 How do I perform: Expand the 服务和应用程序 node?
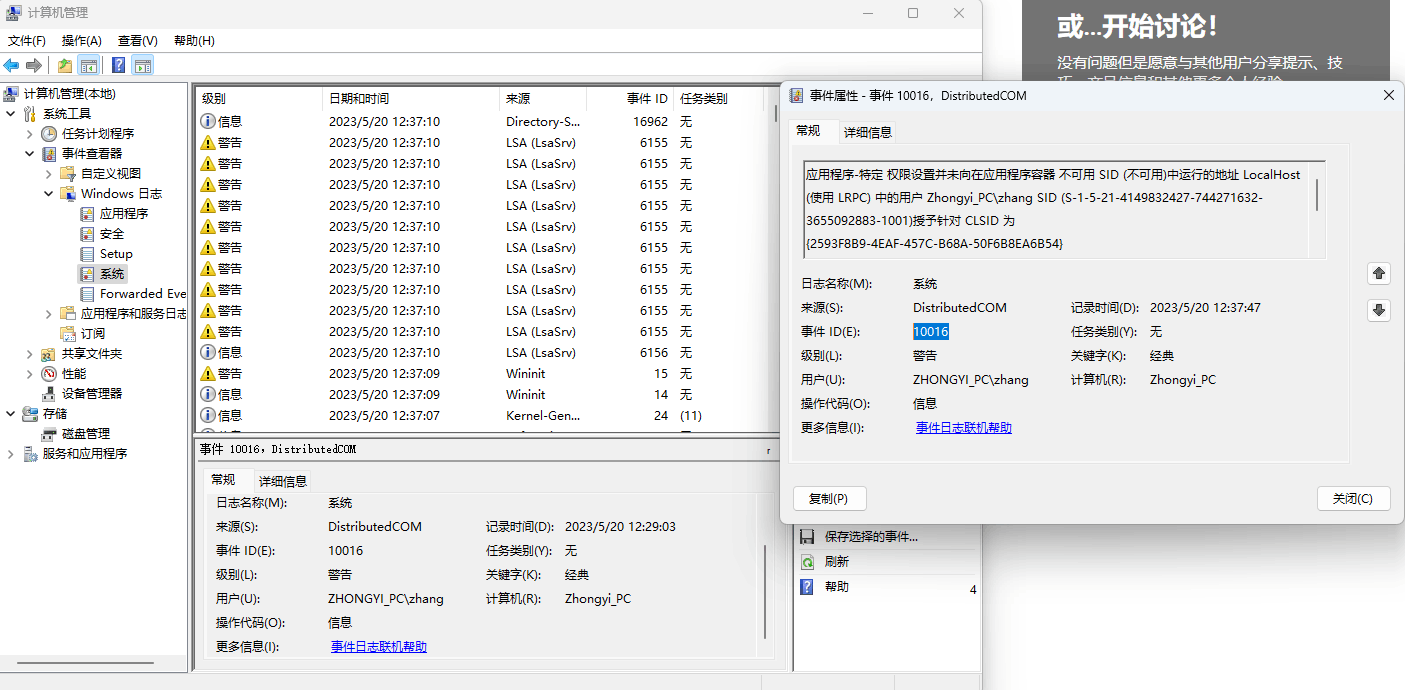pyautogui.click(x=10, y=454)
